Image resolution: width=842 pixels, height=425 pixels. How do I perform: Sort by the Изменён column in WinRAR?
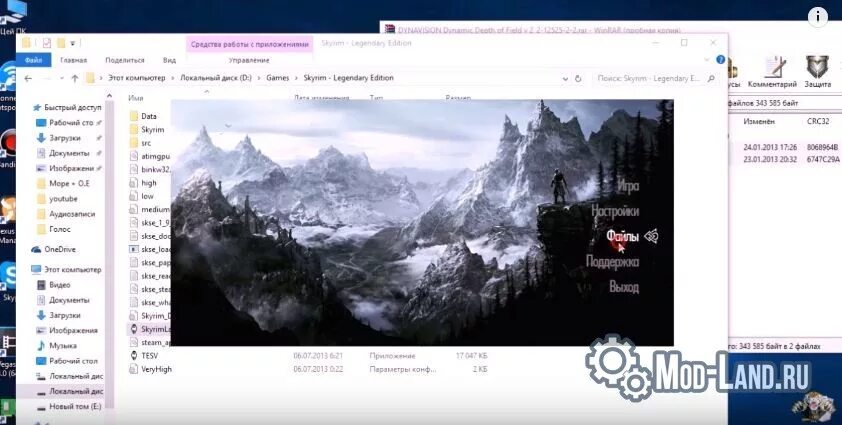(x=759, y=122)
